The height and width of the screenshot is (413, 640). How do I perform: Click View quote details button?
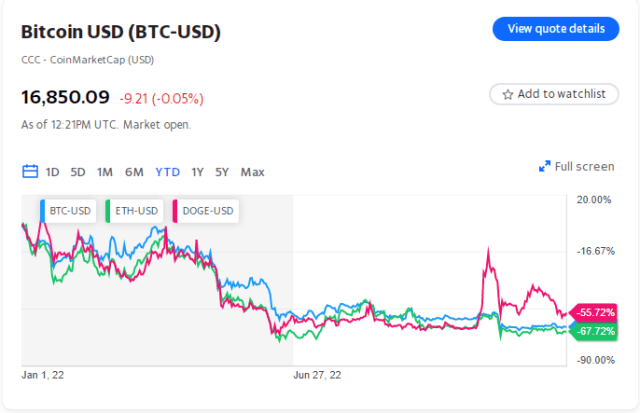[x=549, y=29]
